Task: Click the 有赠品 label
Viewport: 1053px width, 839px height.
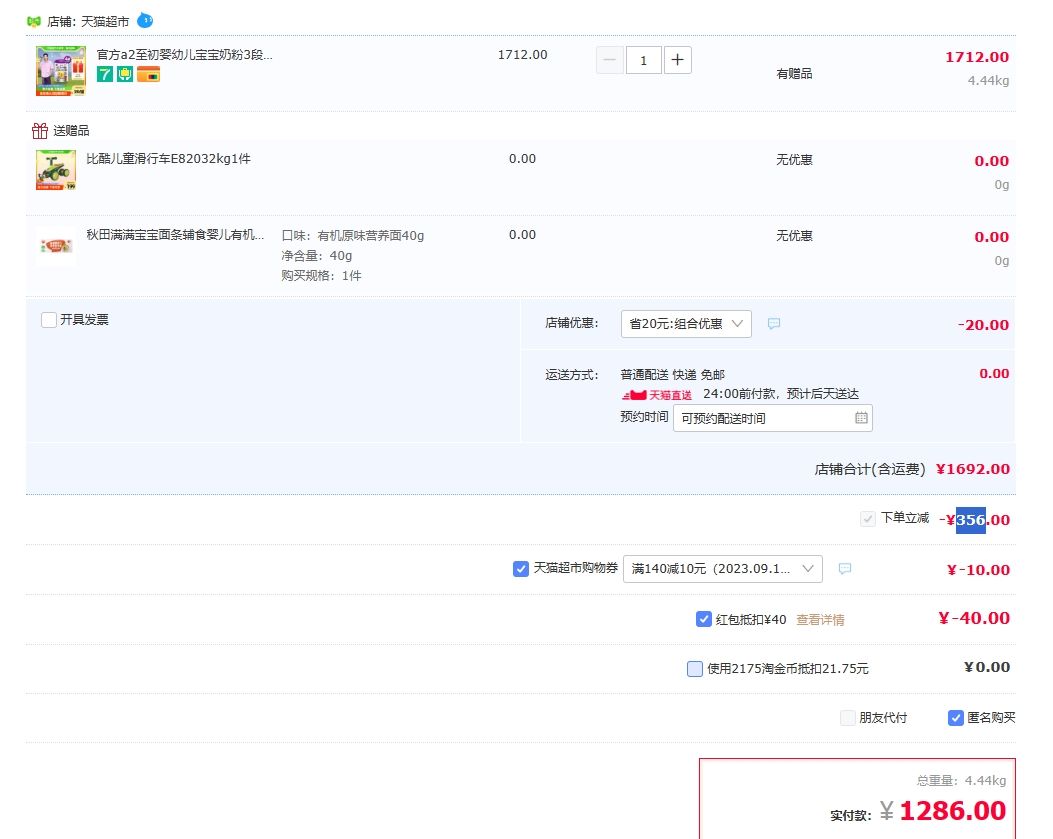Action: click(x=794, y=73)
